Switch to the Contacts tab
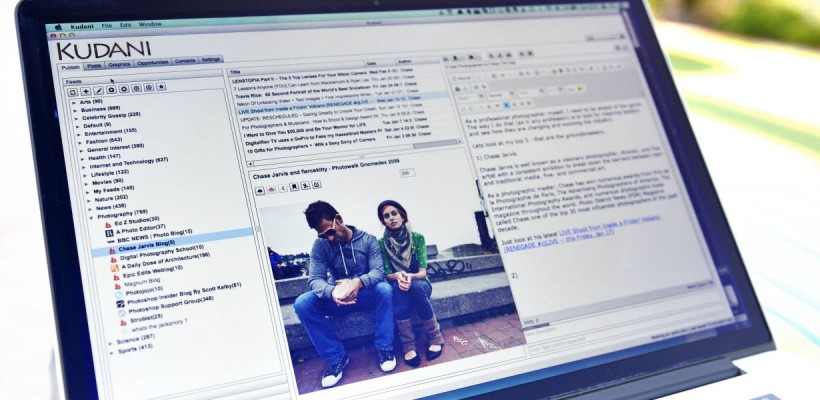This screenshot has width=820, height=400. [185, 61]
